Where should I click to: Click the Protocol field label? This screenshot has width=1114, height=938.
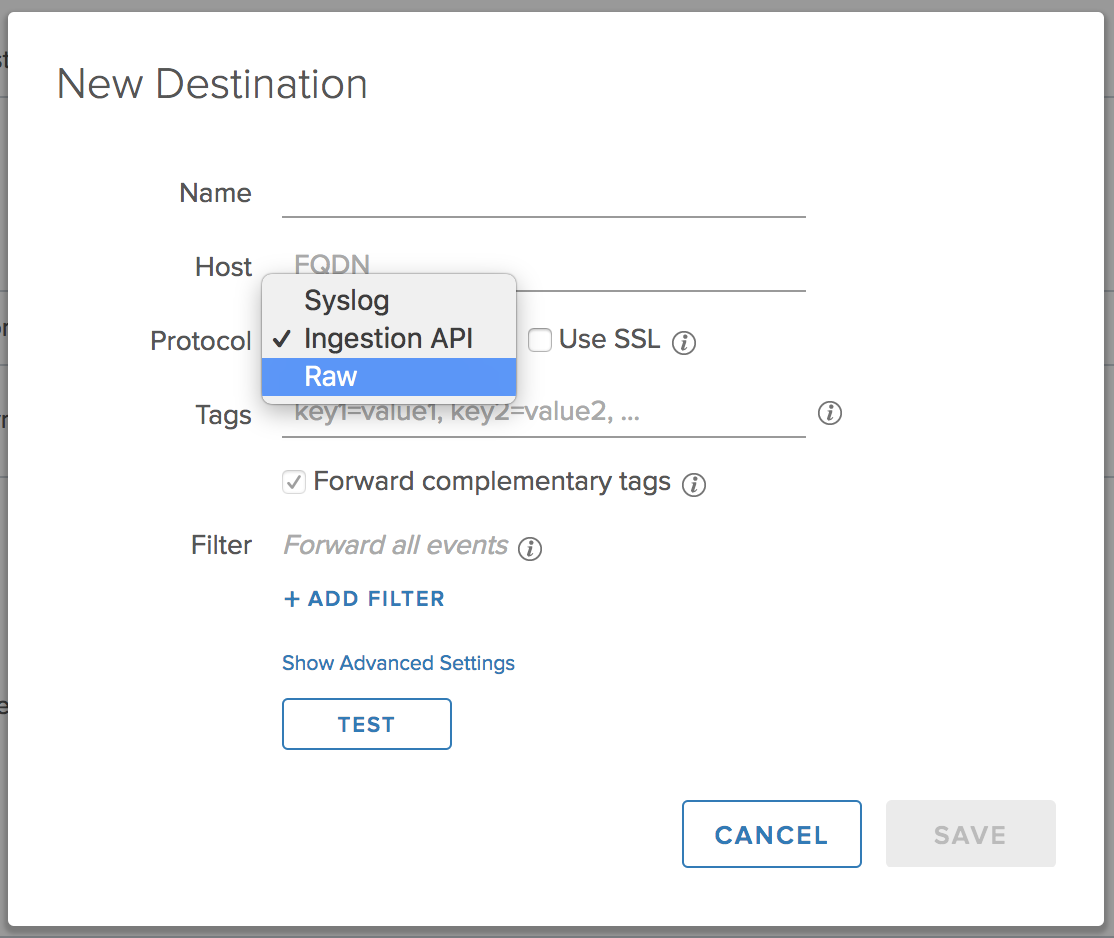click(x=201, y=341)
